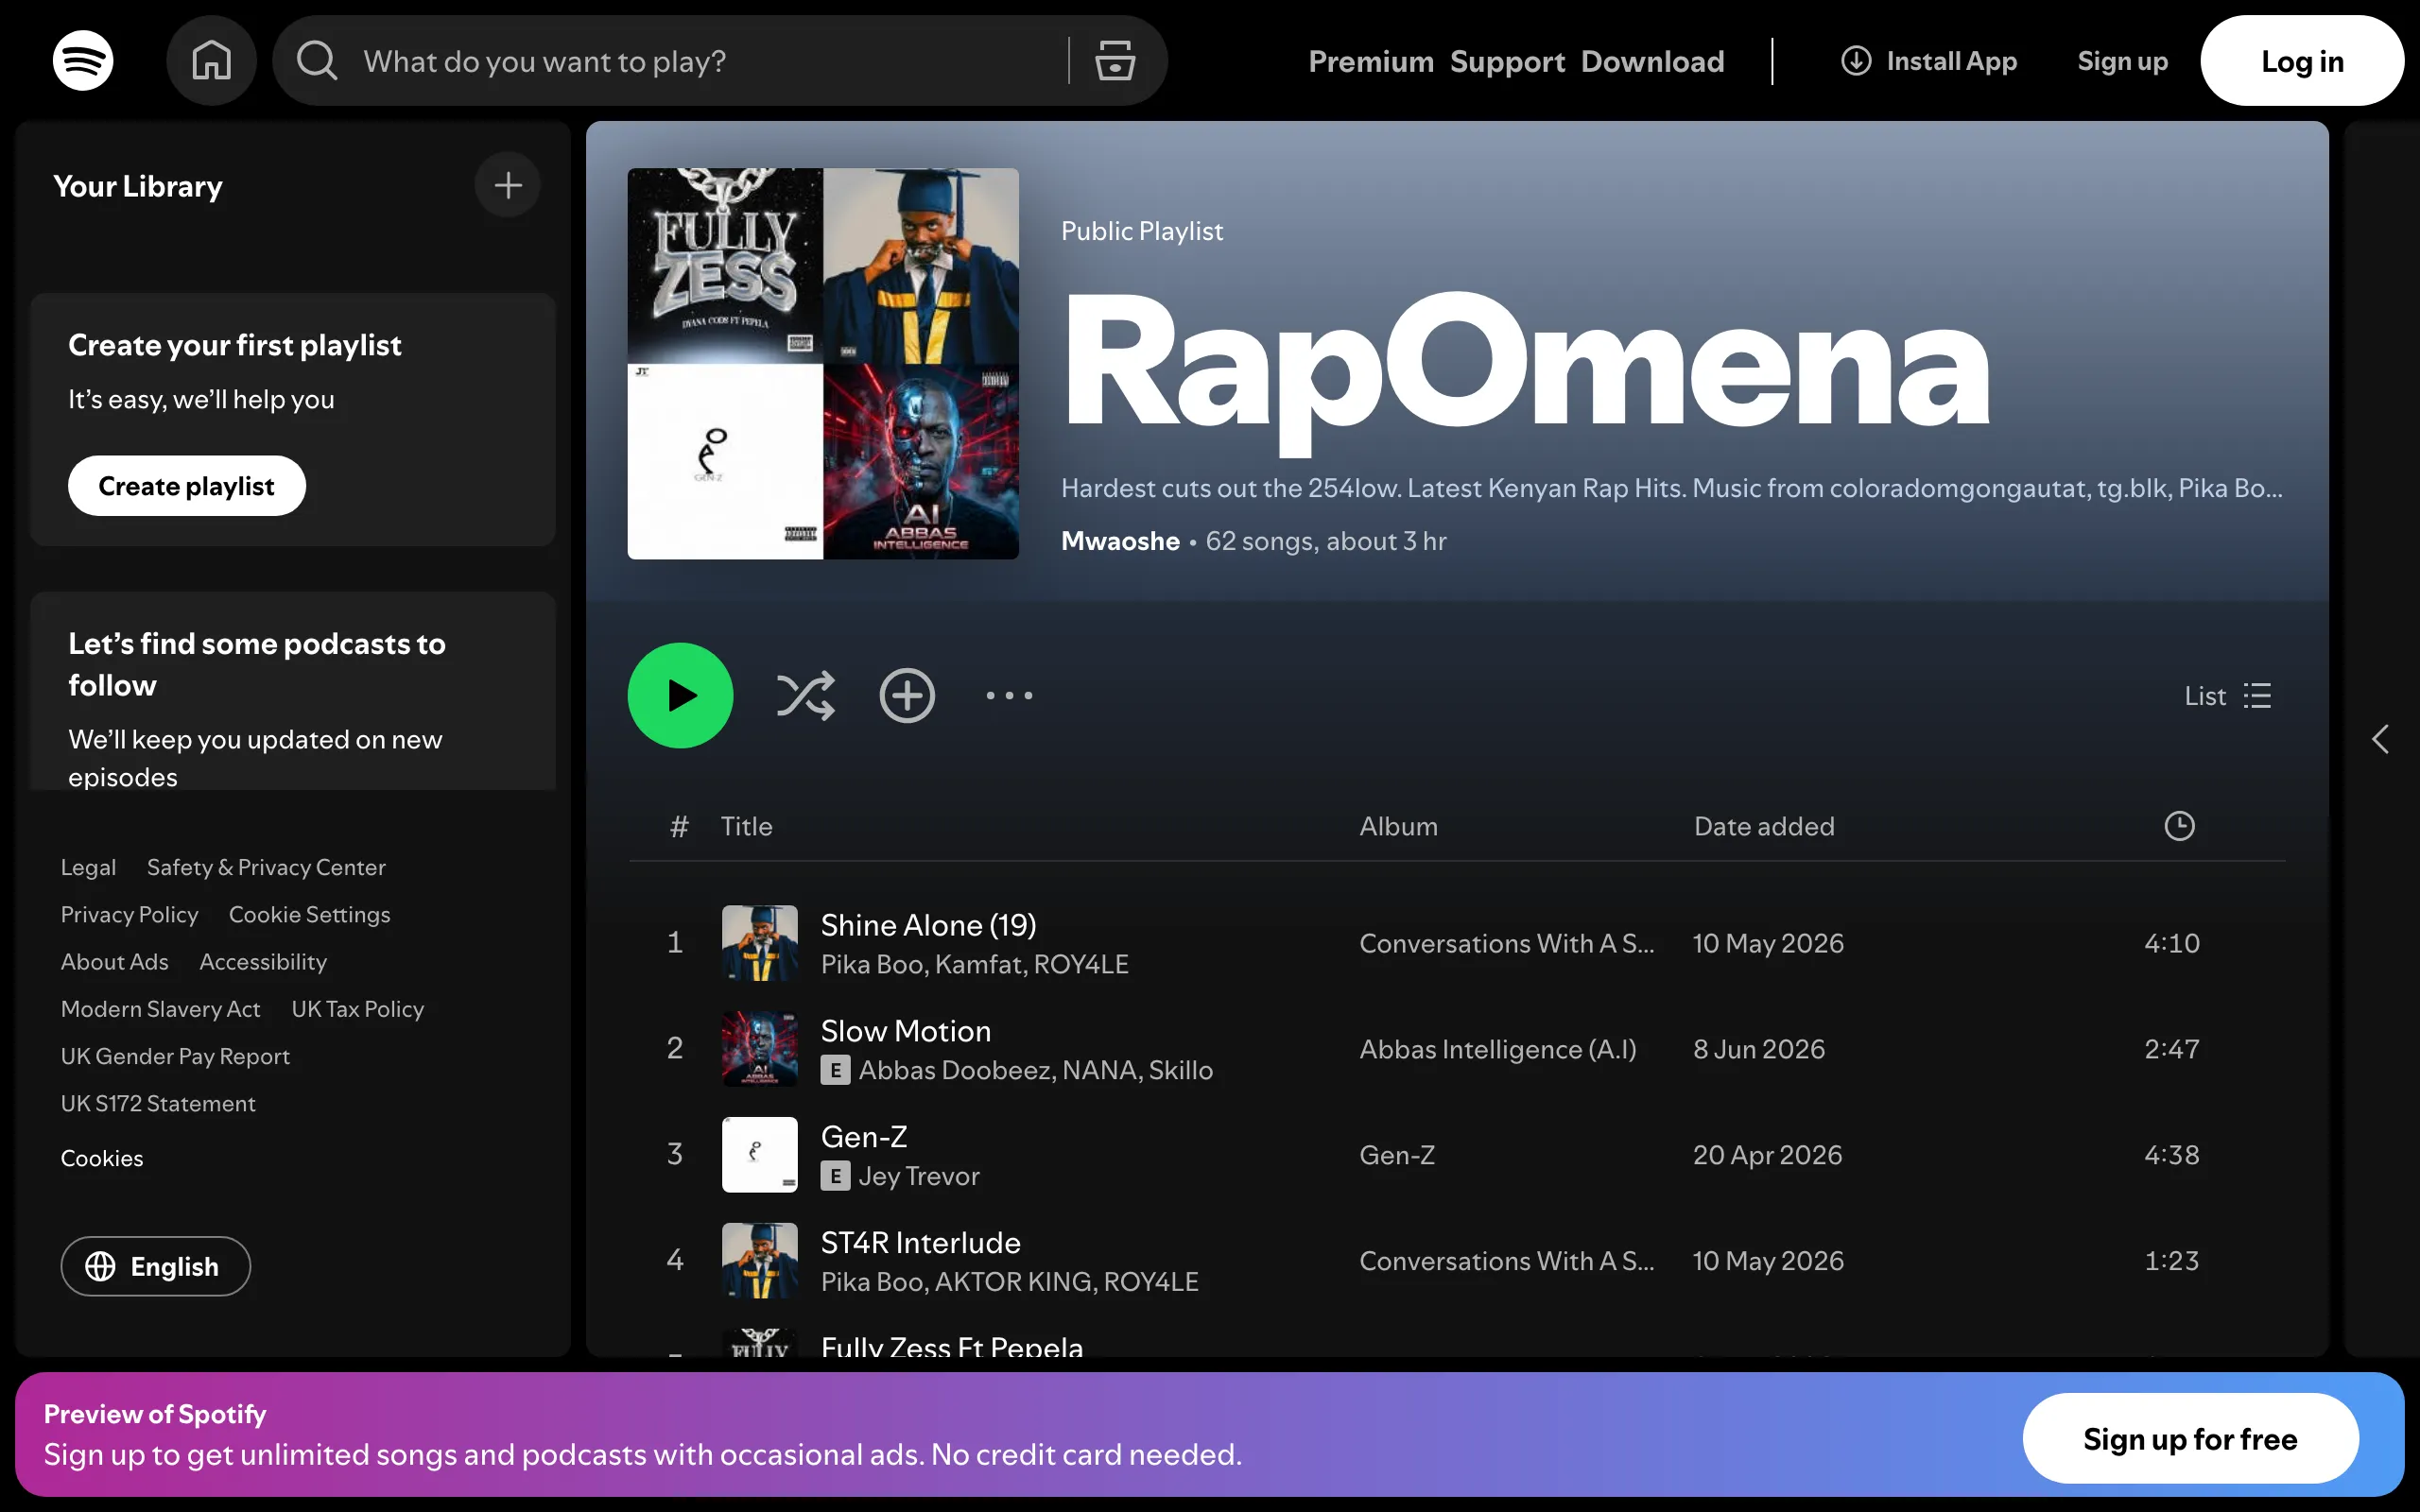The height and width of the screenshot is (1512, 2420).
Task: Open artist Kamfat
Action: coord(978,964)
